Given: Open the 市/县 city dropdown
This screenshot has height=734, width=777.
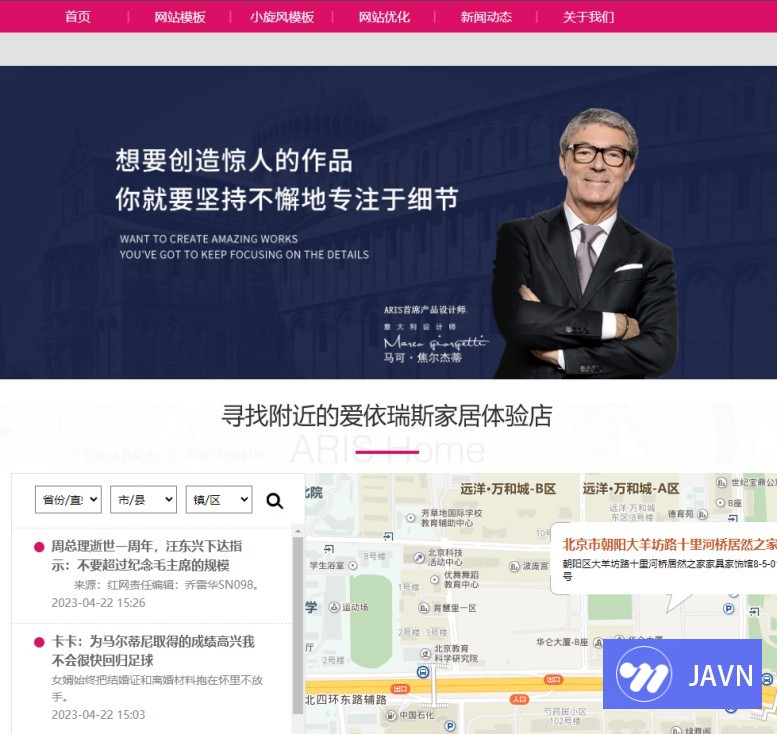Looking at the screenshot, I should (143, 500).
